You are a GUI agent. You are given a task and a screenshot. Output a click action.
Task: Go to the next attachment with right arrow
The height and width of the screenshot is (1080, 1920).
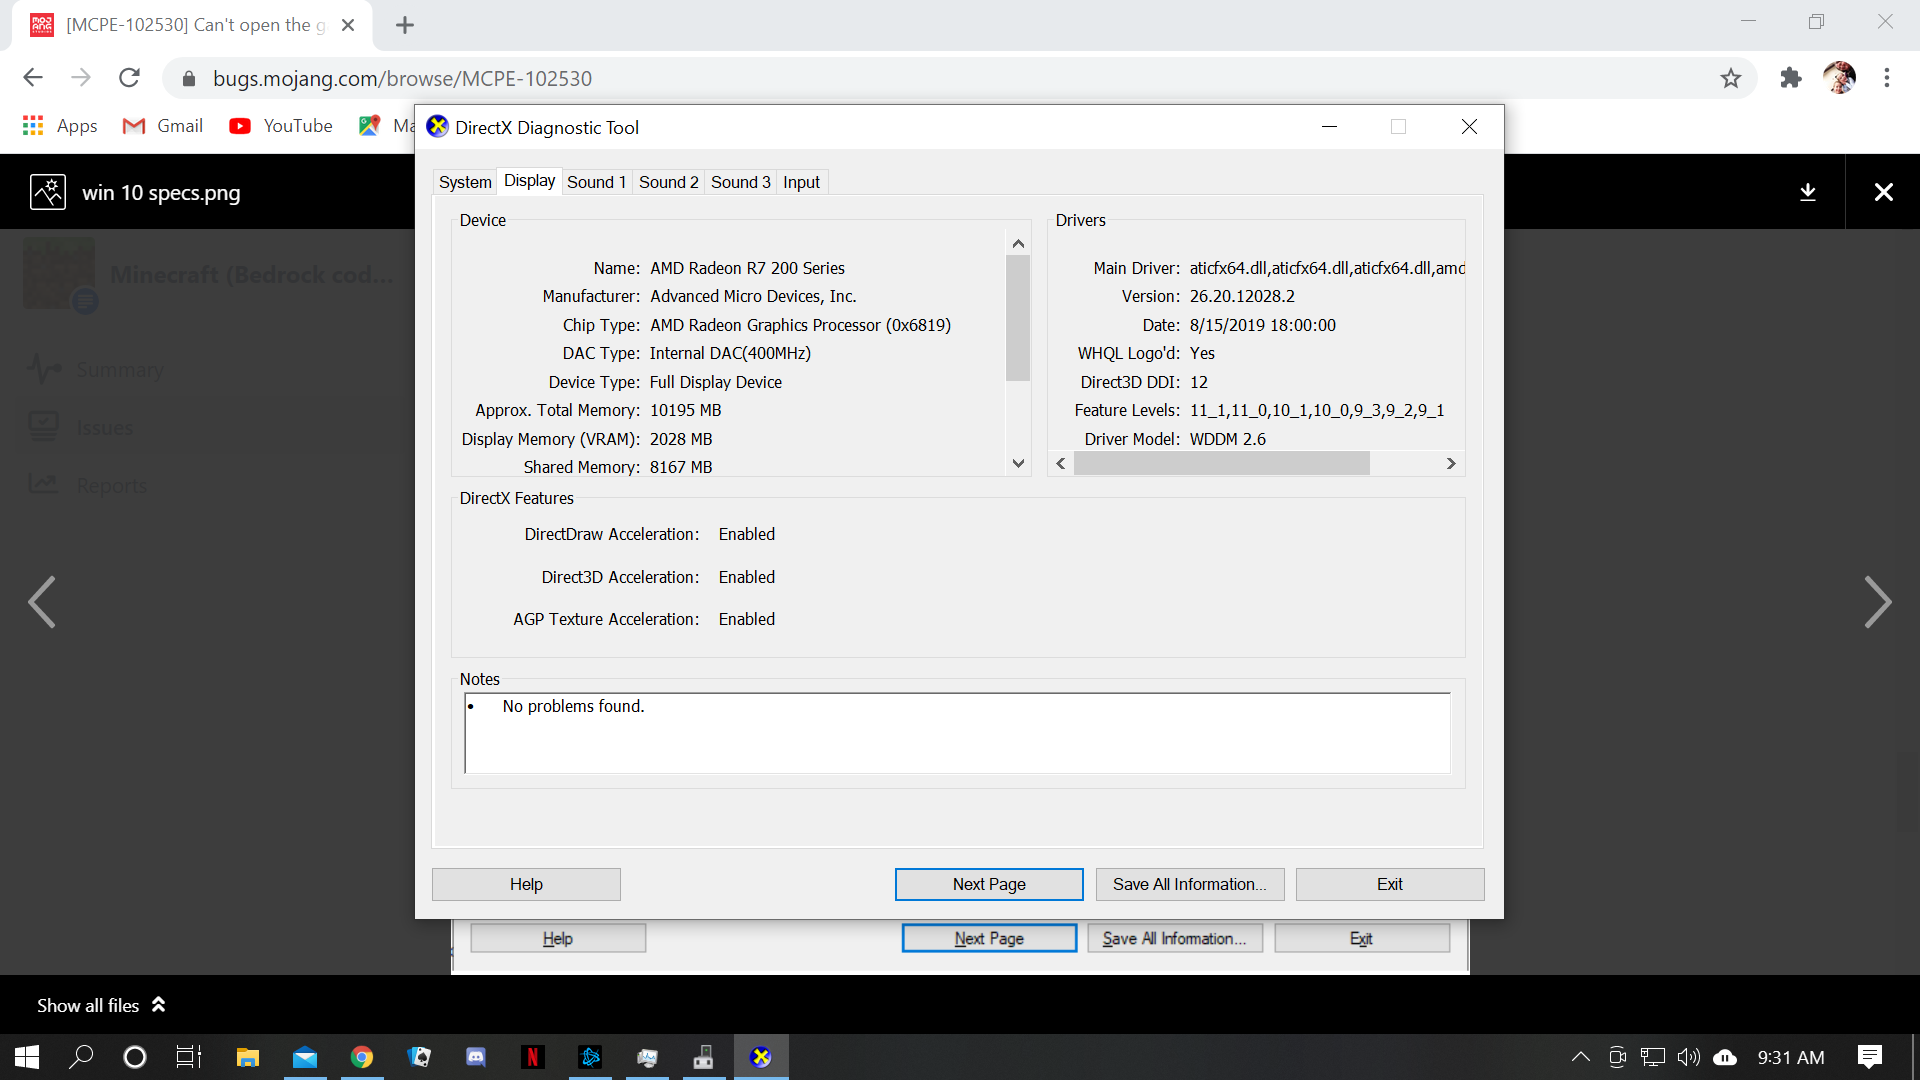pyautogui.click(x=1877, y=602)
